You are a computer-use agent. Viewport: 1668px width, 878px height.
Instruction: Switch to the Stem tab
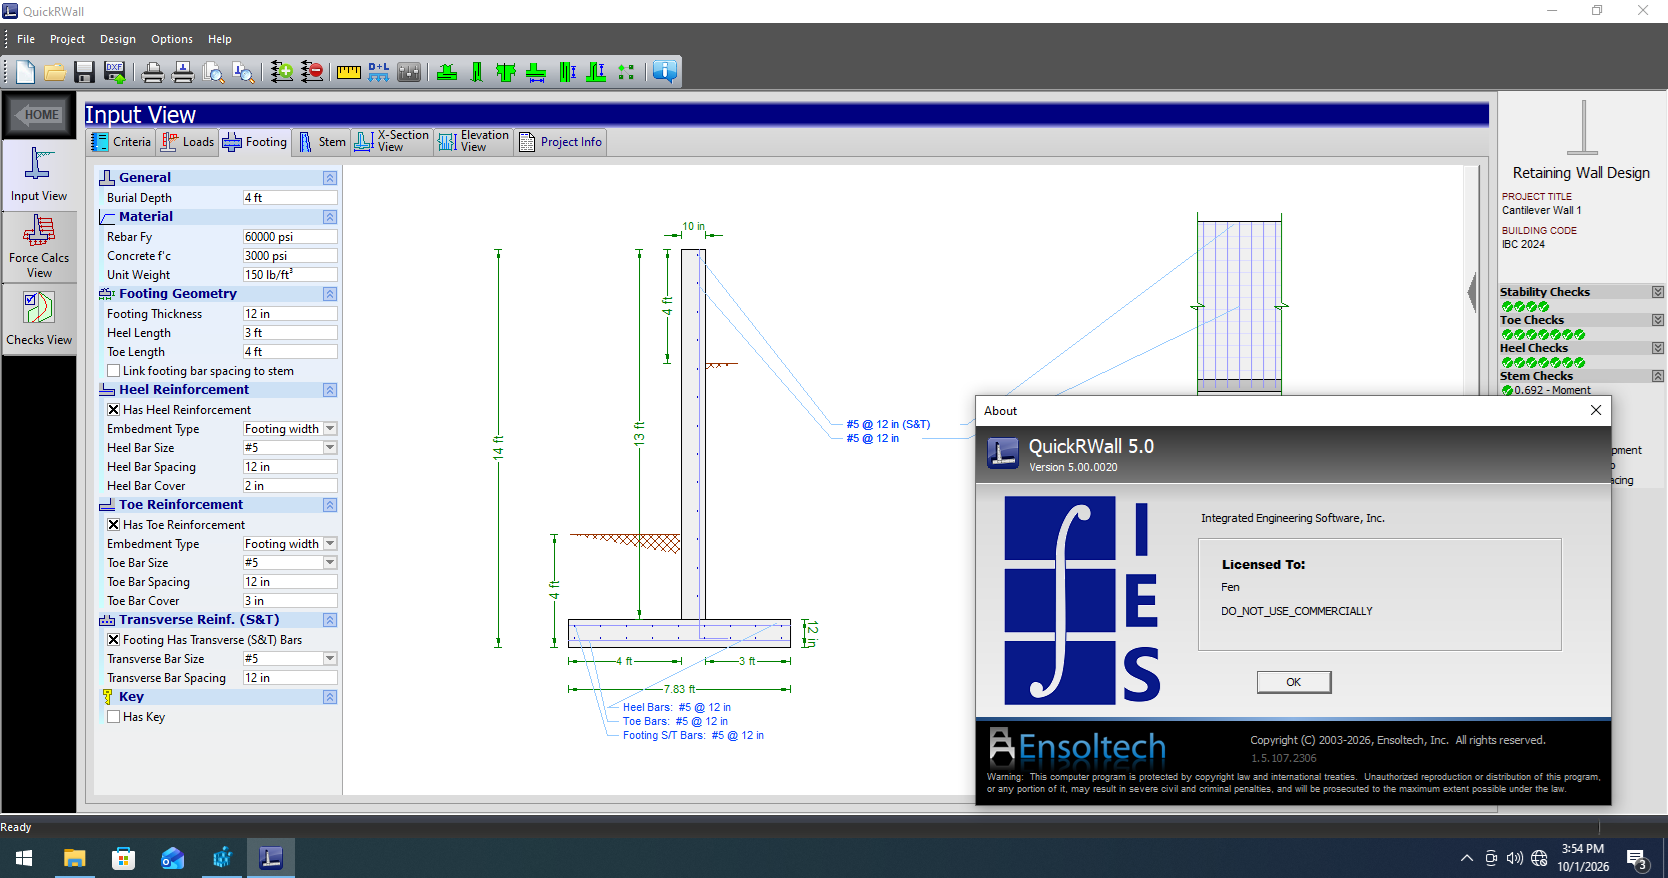[322, 142]
